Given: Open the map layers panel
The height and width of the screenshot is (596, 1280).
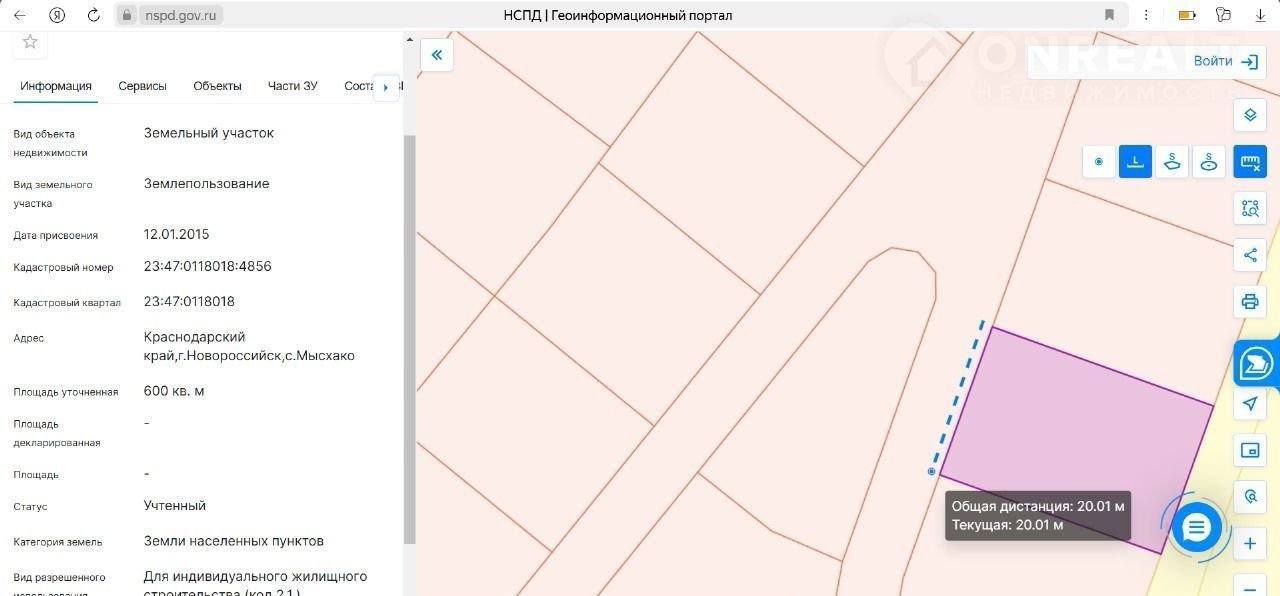Looking at the screenshot, I should click(x=1249, y=115).
